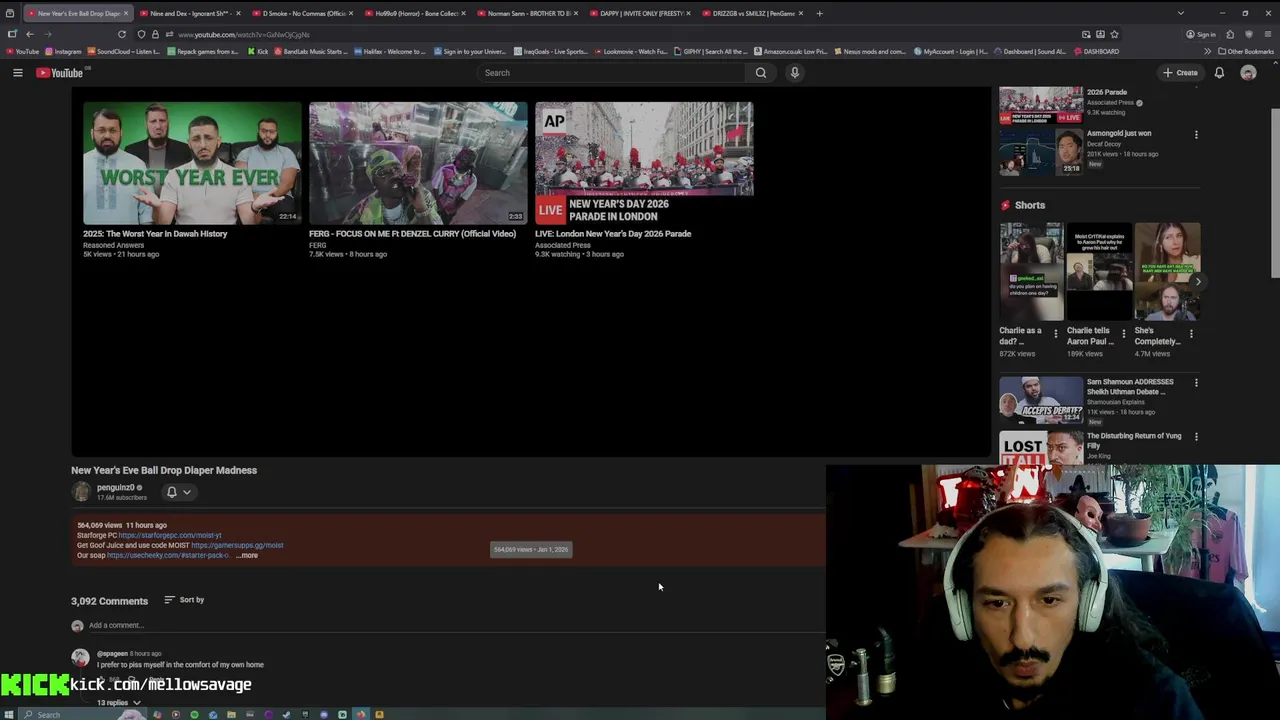Open the starforgepc.com/moist-yt link
1280x720 pixels.
coord(170,535)
